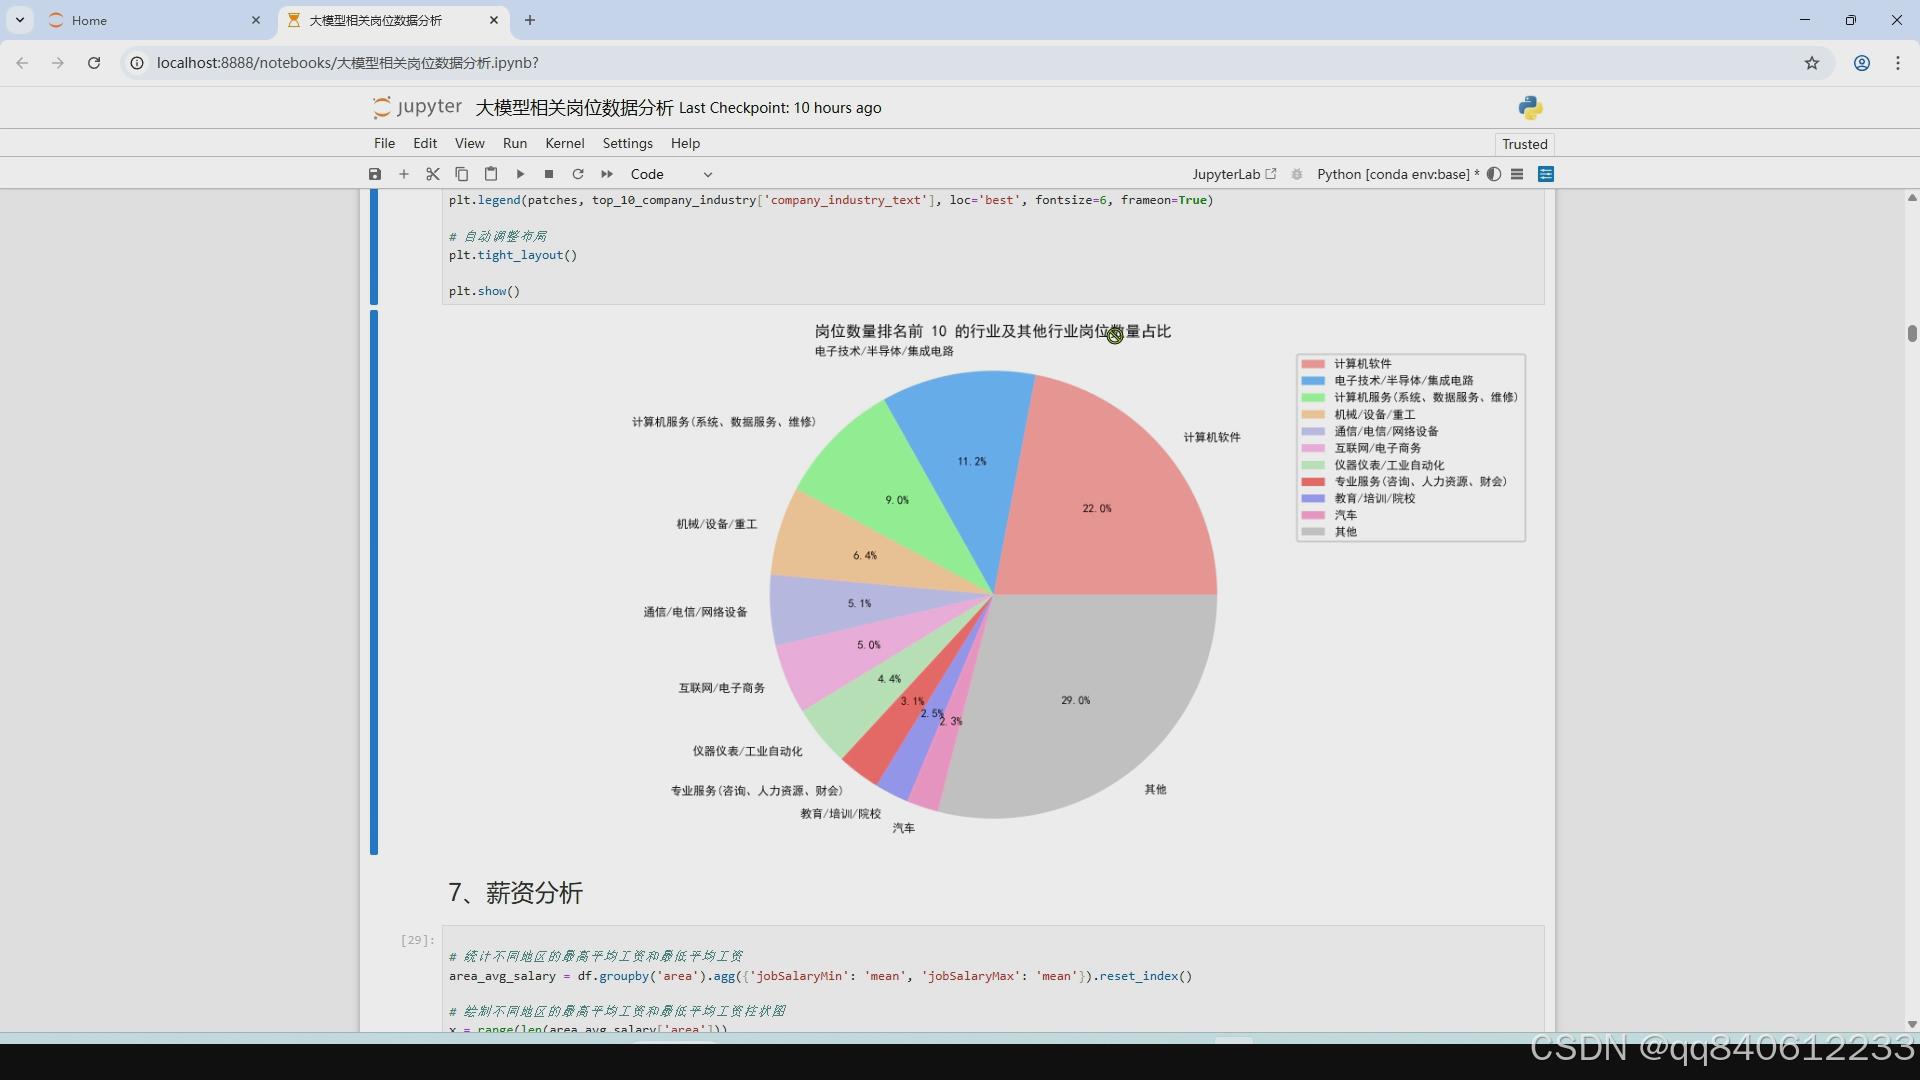
Task: Toggle the table of contents panel
Action: [x=1517, y=174]
